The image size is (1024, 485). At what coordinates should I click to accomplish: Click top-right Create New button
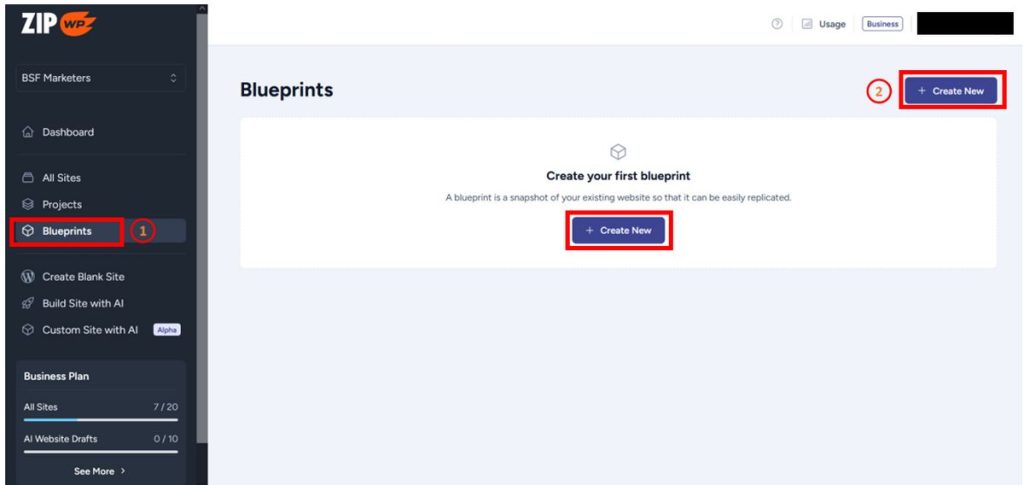(951, 91)
